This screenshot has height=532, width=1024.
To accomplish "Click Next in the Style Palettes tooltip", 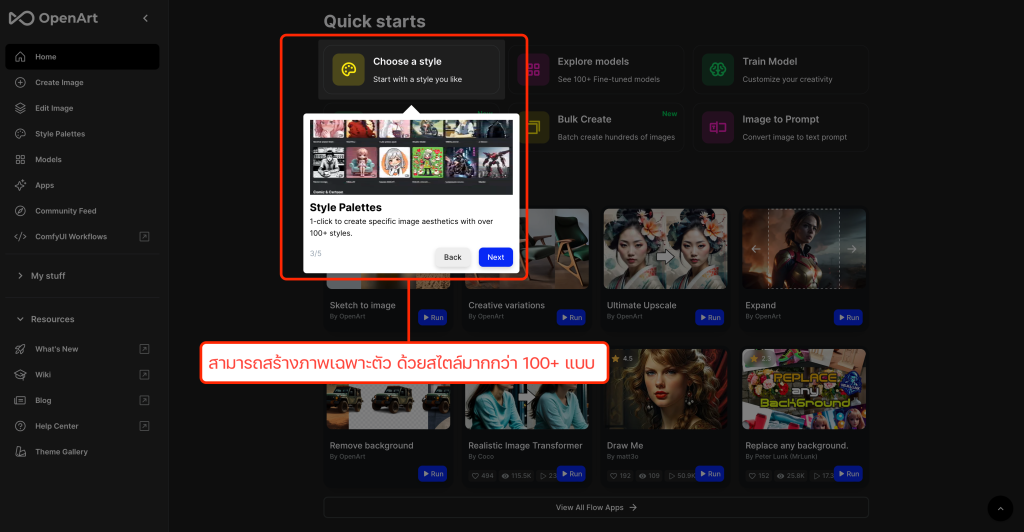I will pos(495,257).
